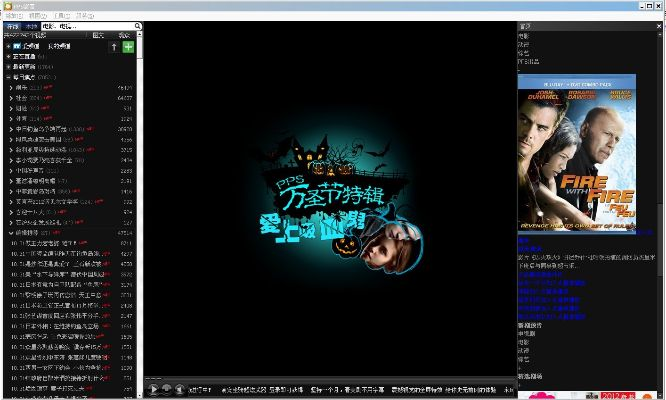Screen dimensions: 666x400
Task: Click the green plus button
Action: [x=127, y=46]
